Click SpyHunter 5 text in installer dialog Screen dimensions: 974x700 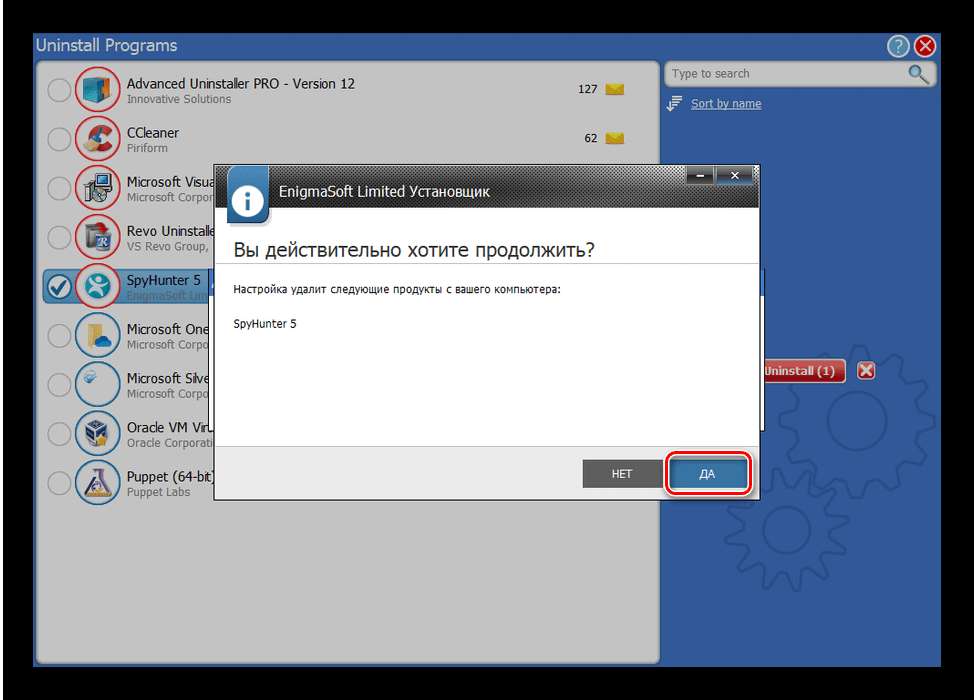point(265,324)
